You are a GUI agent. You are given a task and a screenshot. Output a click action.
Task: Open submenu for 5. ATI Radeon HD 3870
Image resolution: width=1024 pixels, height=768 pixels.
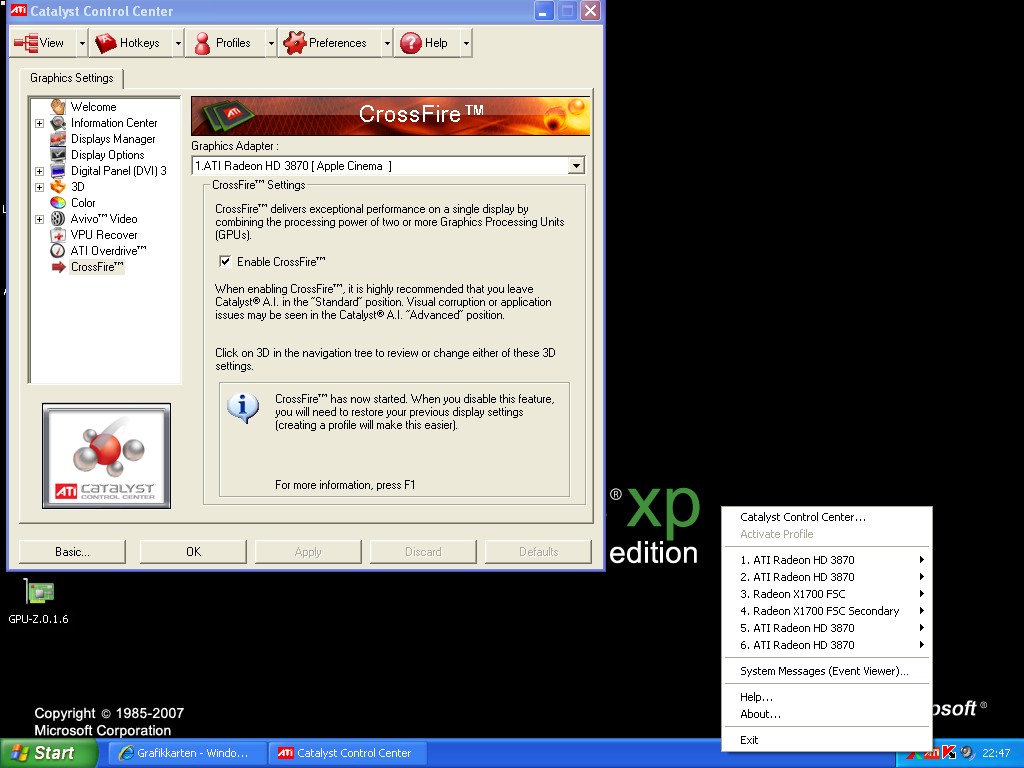(826, 628)
